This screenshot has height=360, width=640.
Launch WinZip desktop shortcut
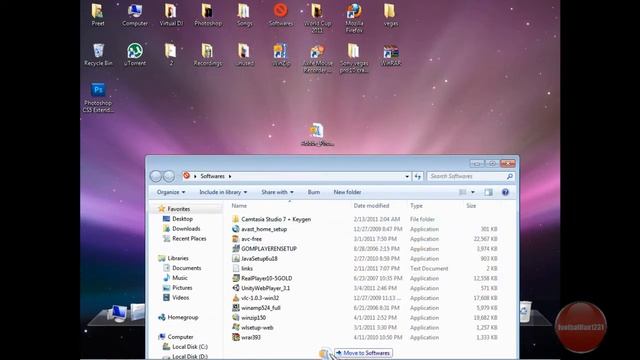click(281, 54)
